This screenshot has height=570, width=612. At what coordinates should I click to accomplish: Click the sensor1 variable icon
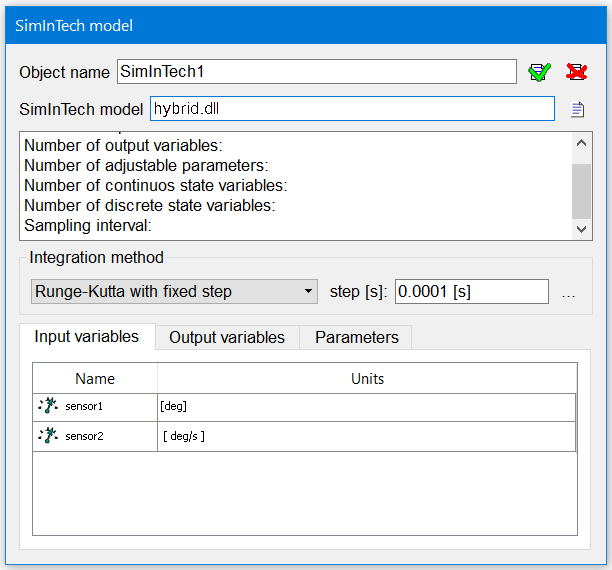pyautogui.click(x=48, y=406)
